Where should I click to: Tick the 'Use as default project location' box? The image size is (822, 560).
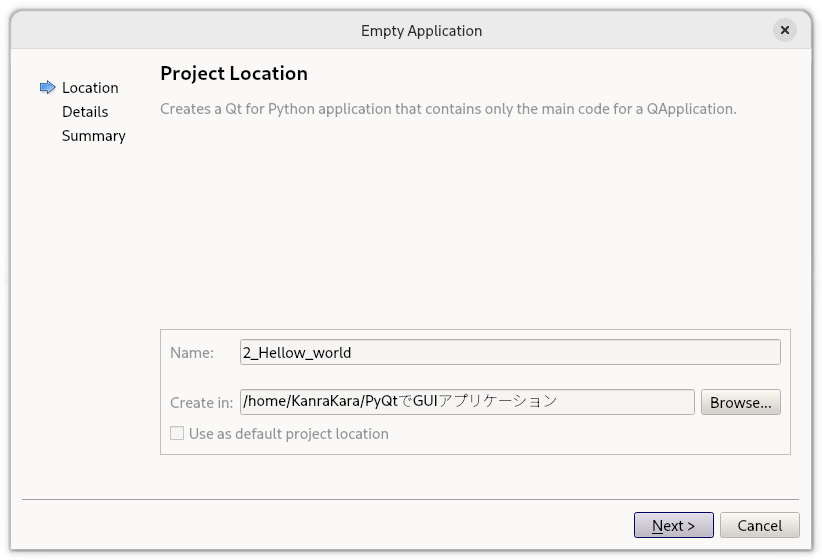tap(177, 434)
